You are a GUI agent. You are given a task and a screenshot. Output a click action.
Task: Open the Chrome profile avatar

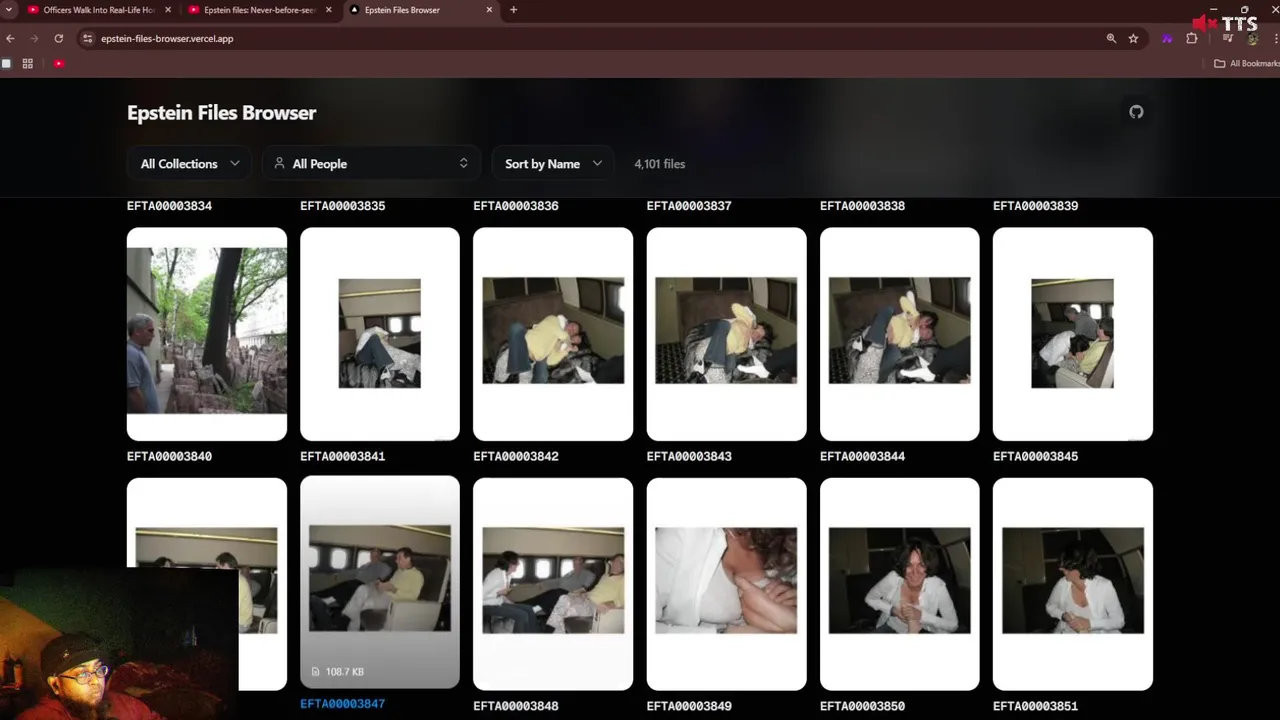pyautogui.click(x=1253, y=39)
